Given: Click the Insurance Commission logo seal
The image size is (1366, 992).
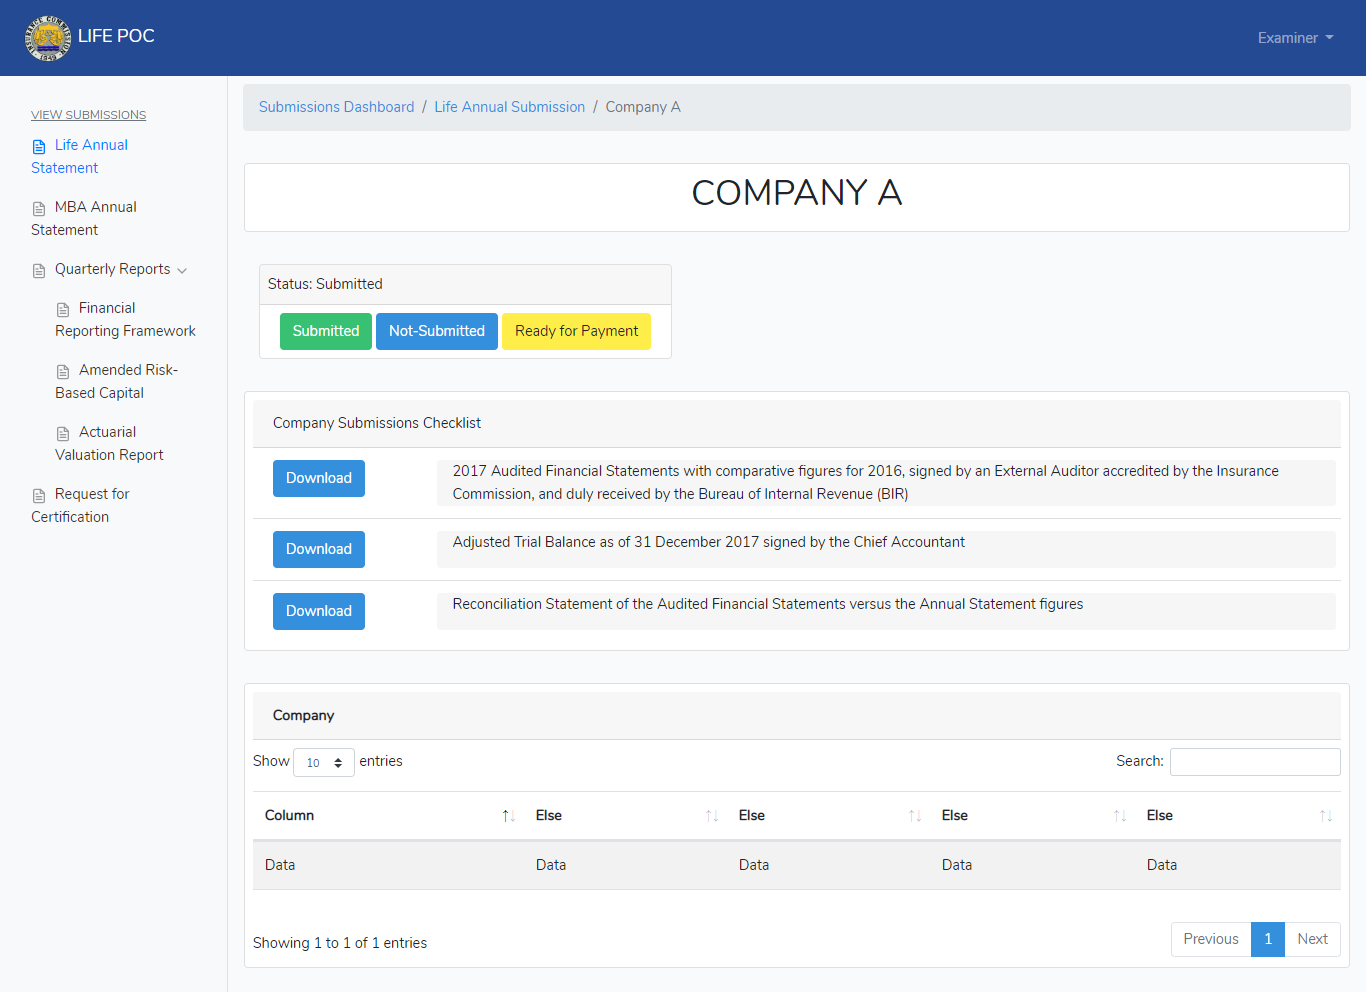Looking at the screenshot, I should click(x=48, y=38).
